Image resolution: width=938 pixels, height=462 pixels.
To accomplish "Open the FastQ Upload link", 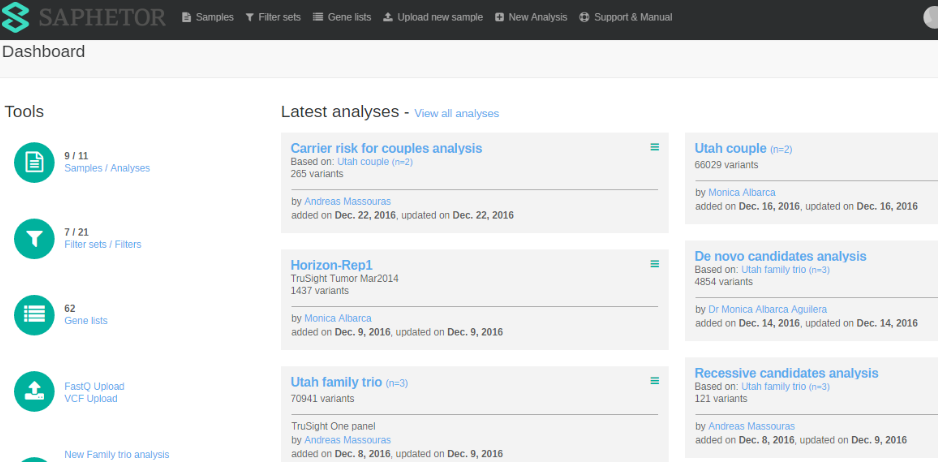I will pyautogui.click(x=94, y=387).
